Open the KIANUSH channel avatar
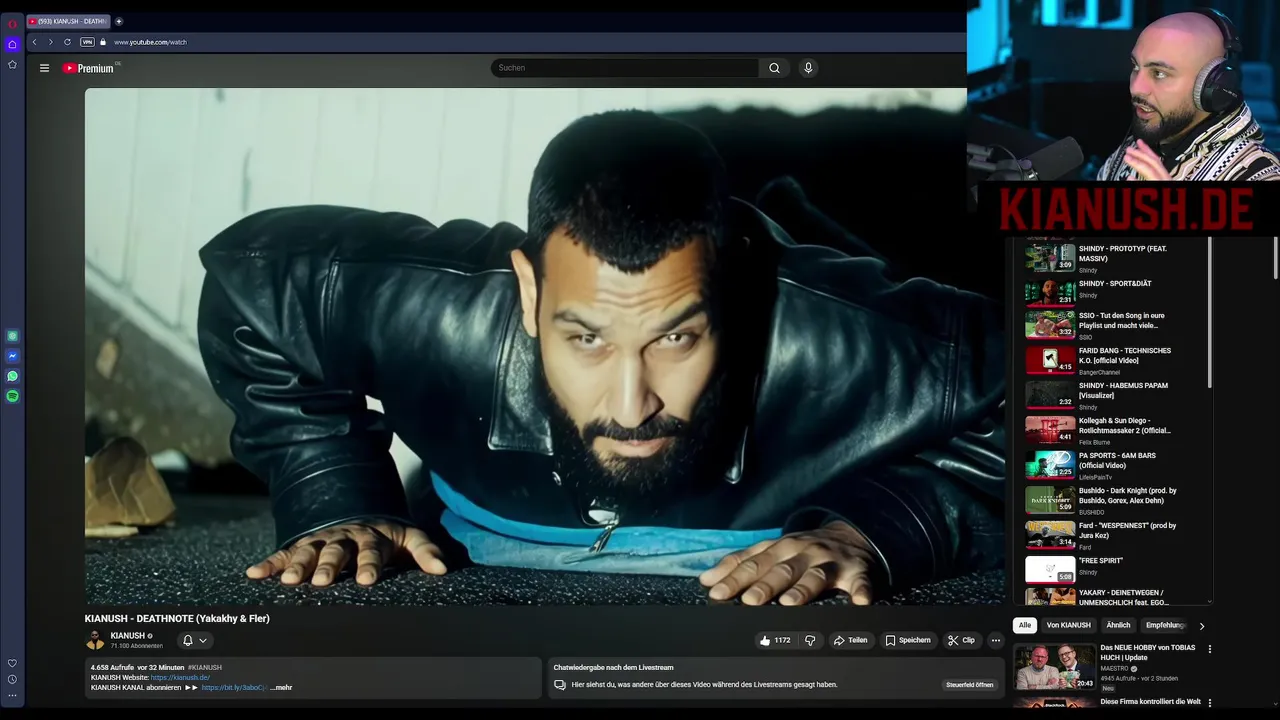1280x720 pixels. (95, 640)
